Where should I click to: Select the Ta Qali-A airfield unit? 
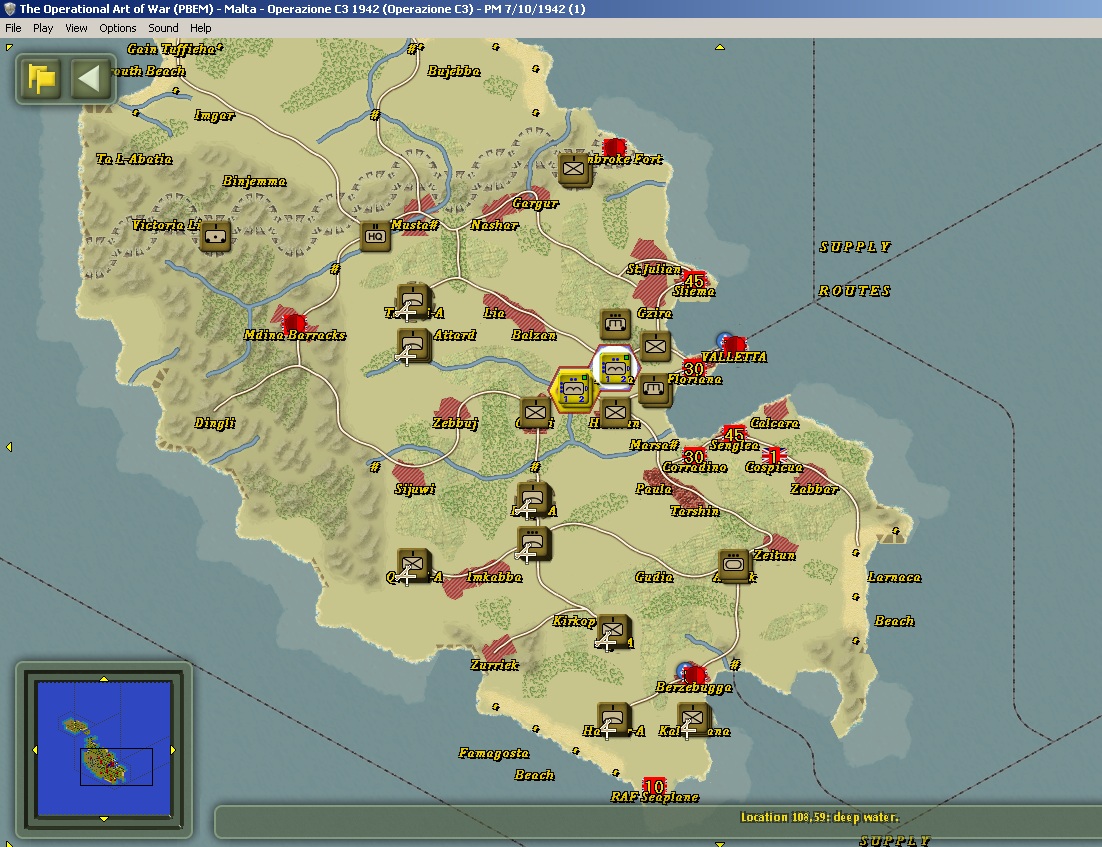click(413, 302)
